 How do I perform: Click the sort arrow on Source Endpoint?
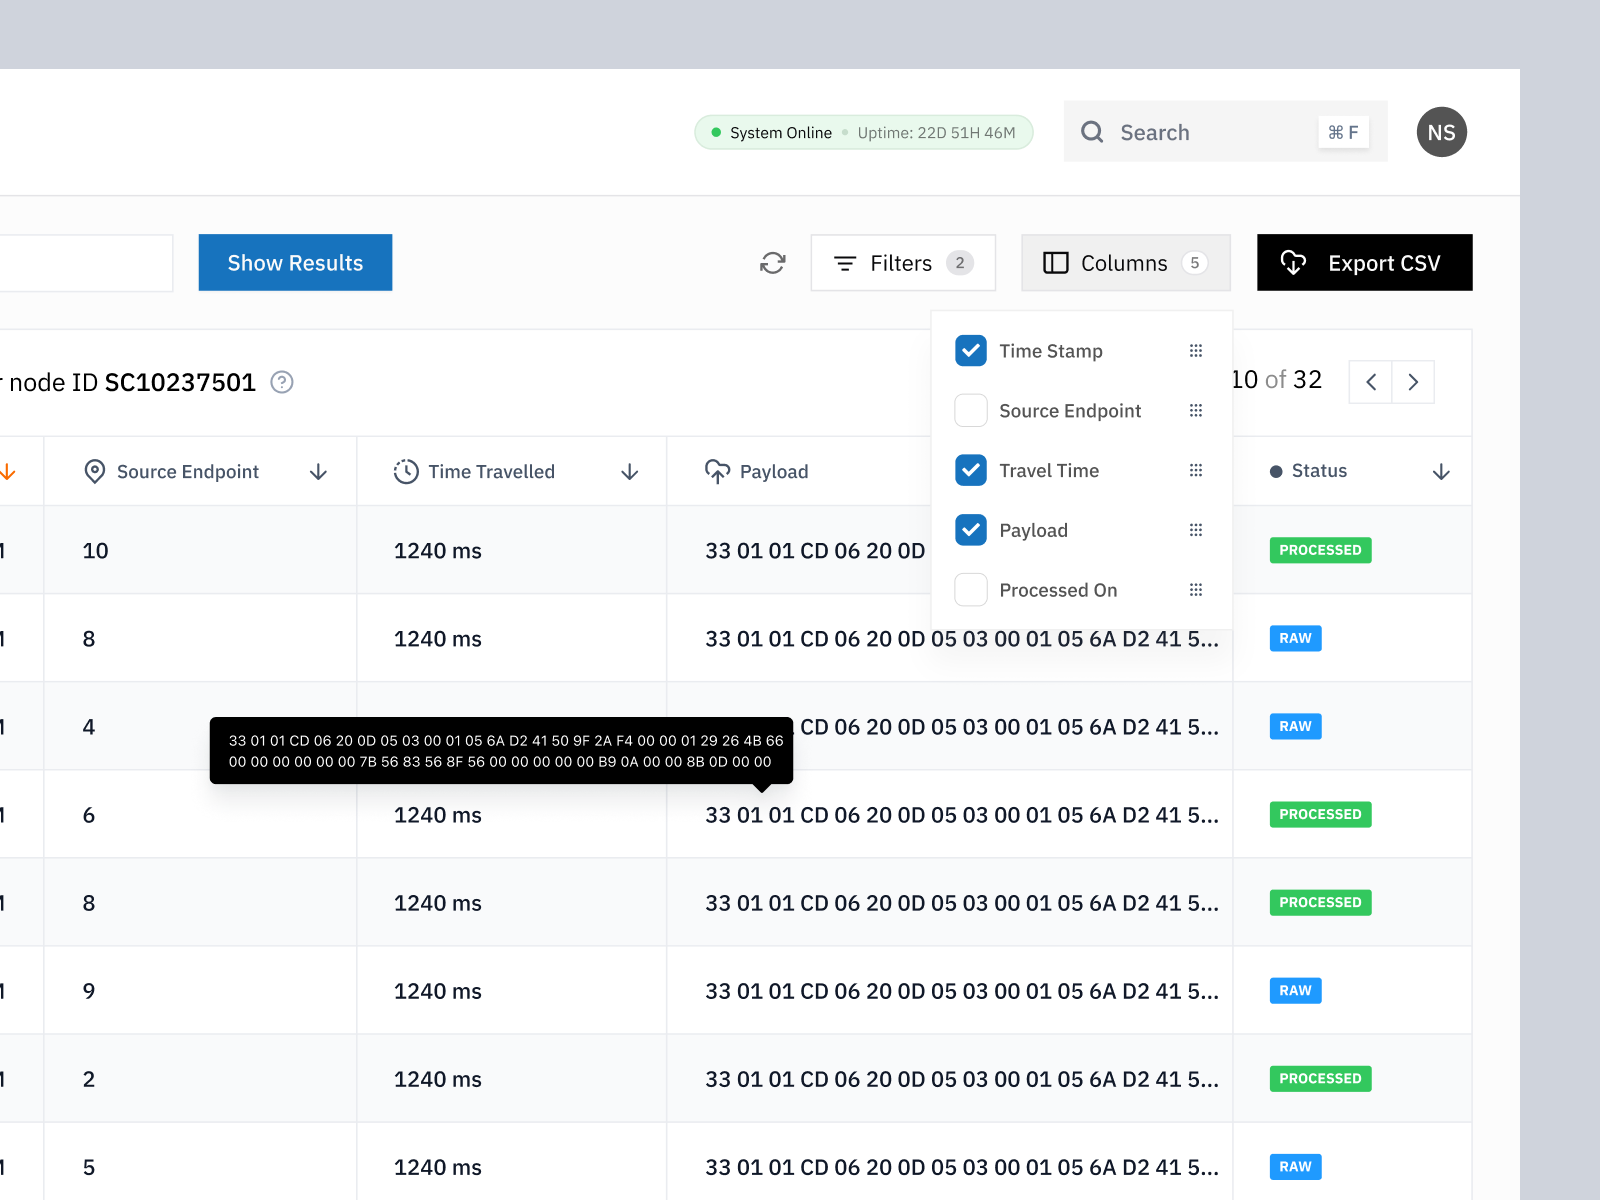tap(318, 471)
